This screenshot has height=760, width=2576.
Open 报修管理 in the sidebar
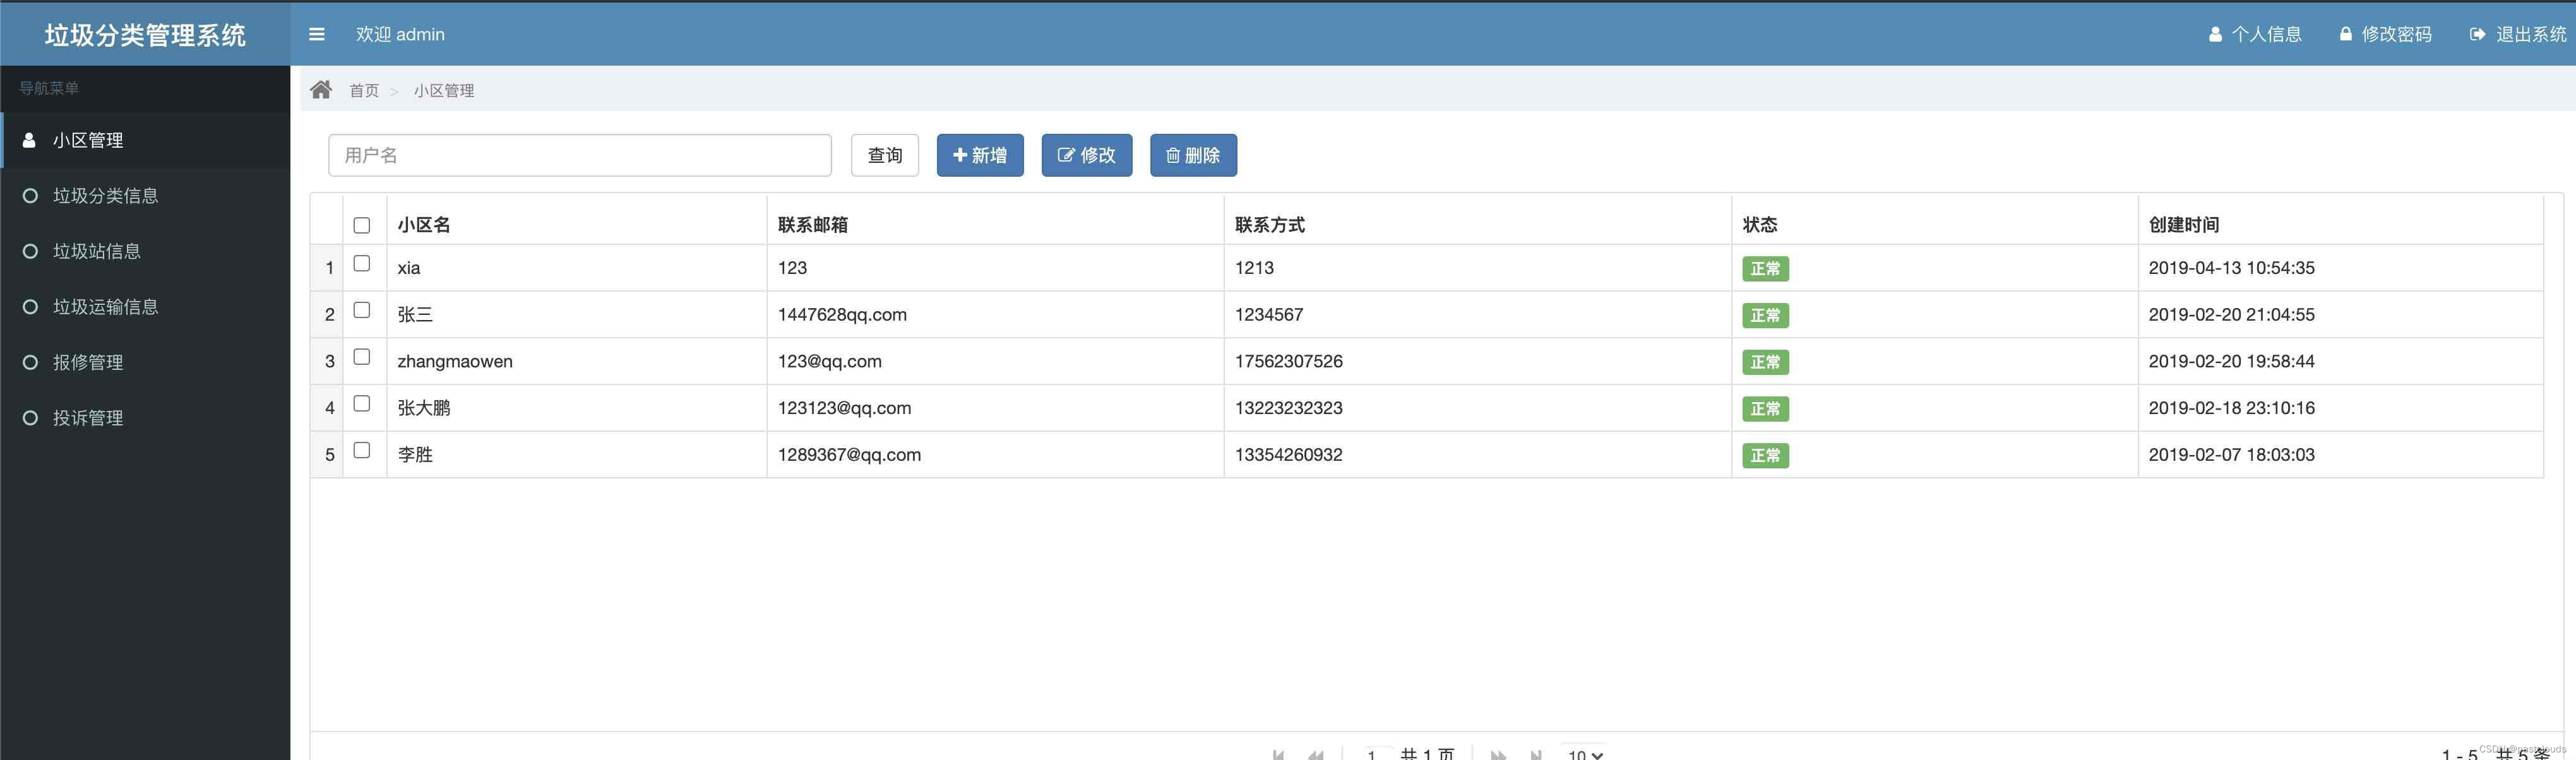point(88,362)
